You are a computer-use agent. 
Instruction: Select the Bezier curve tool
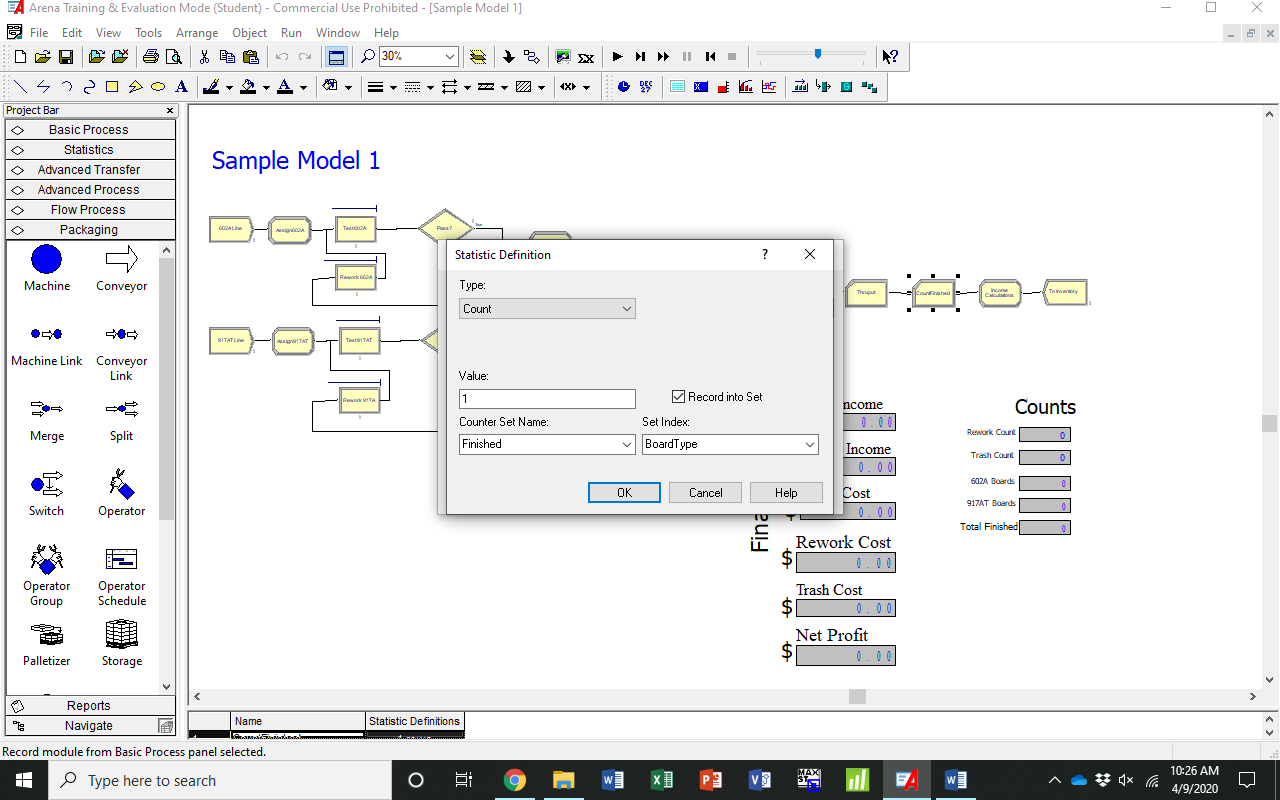tap(89, 87)
